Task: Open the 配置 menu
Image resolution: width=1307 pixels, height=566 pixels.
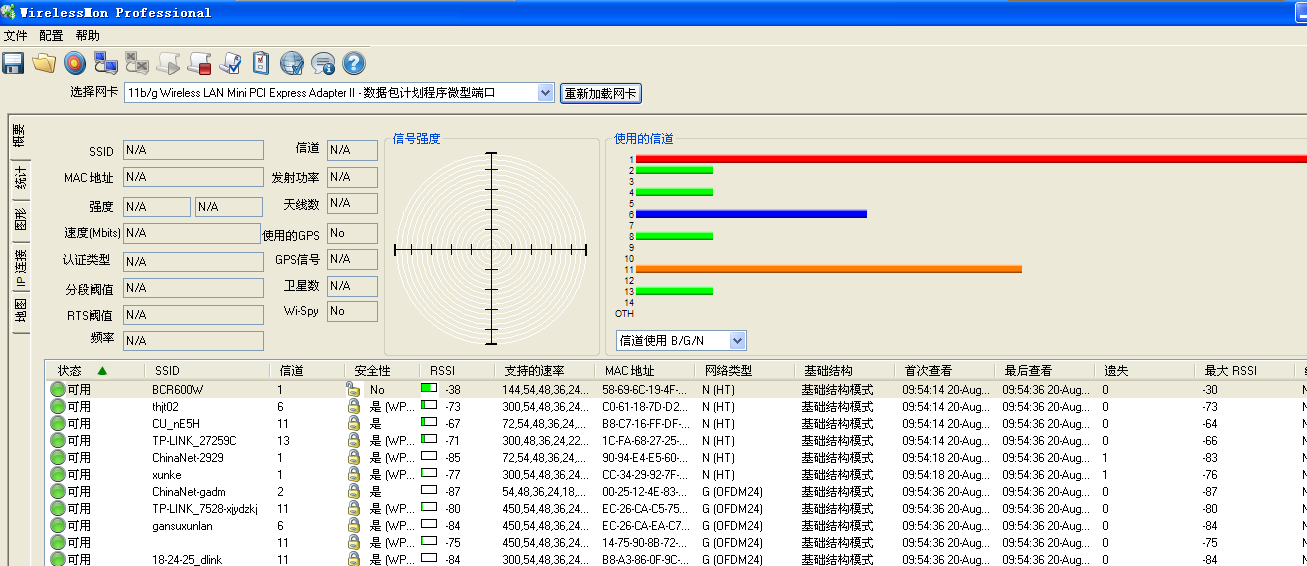Action: point(51,35)
